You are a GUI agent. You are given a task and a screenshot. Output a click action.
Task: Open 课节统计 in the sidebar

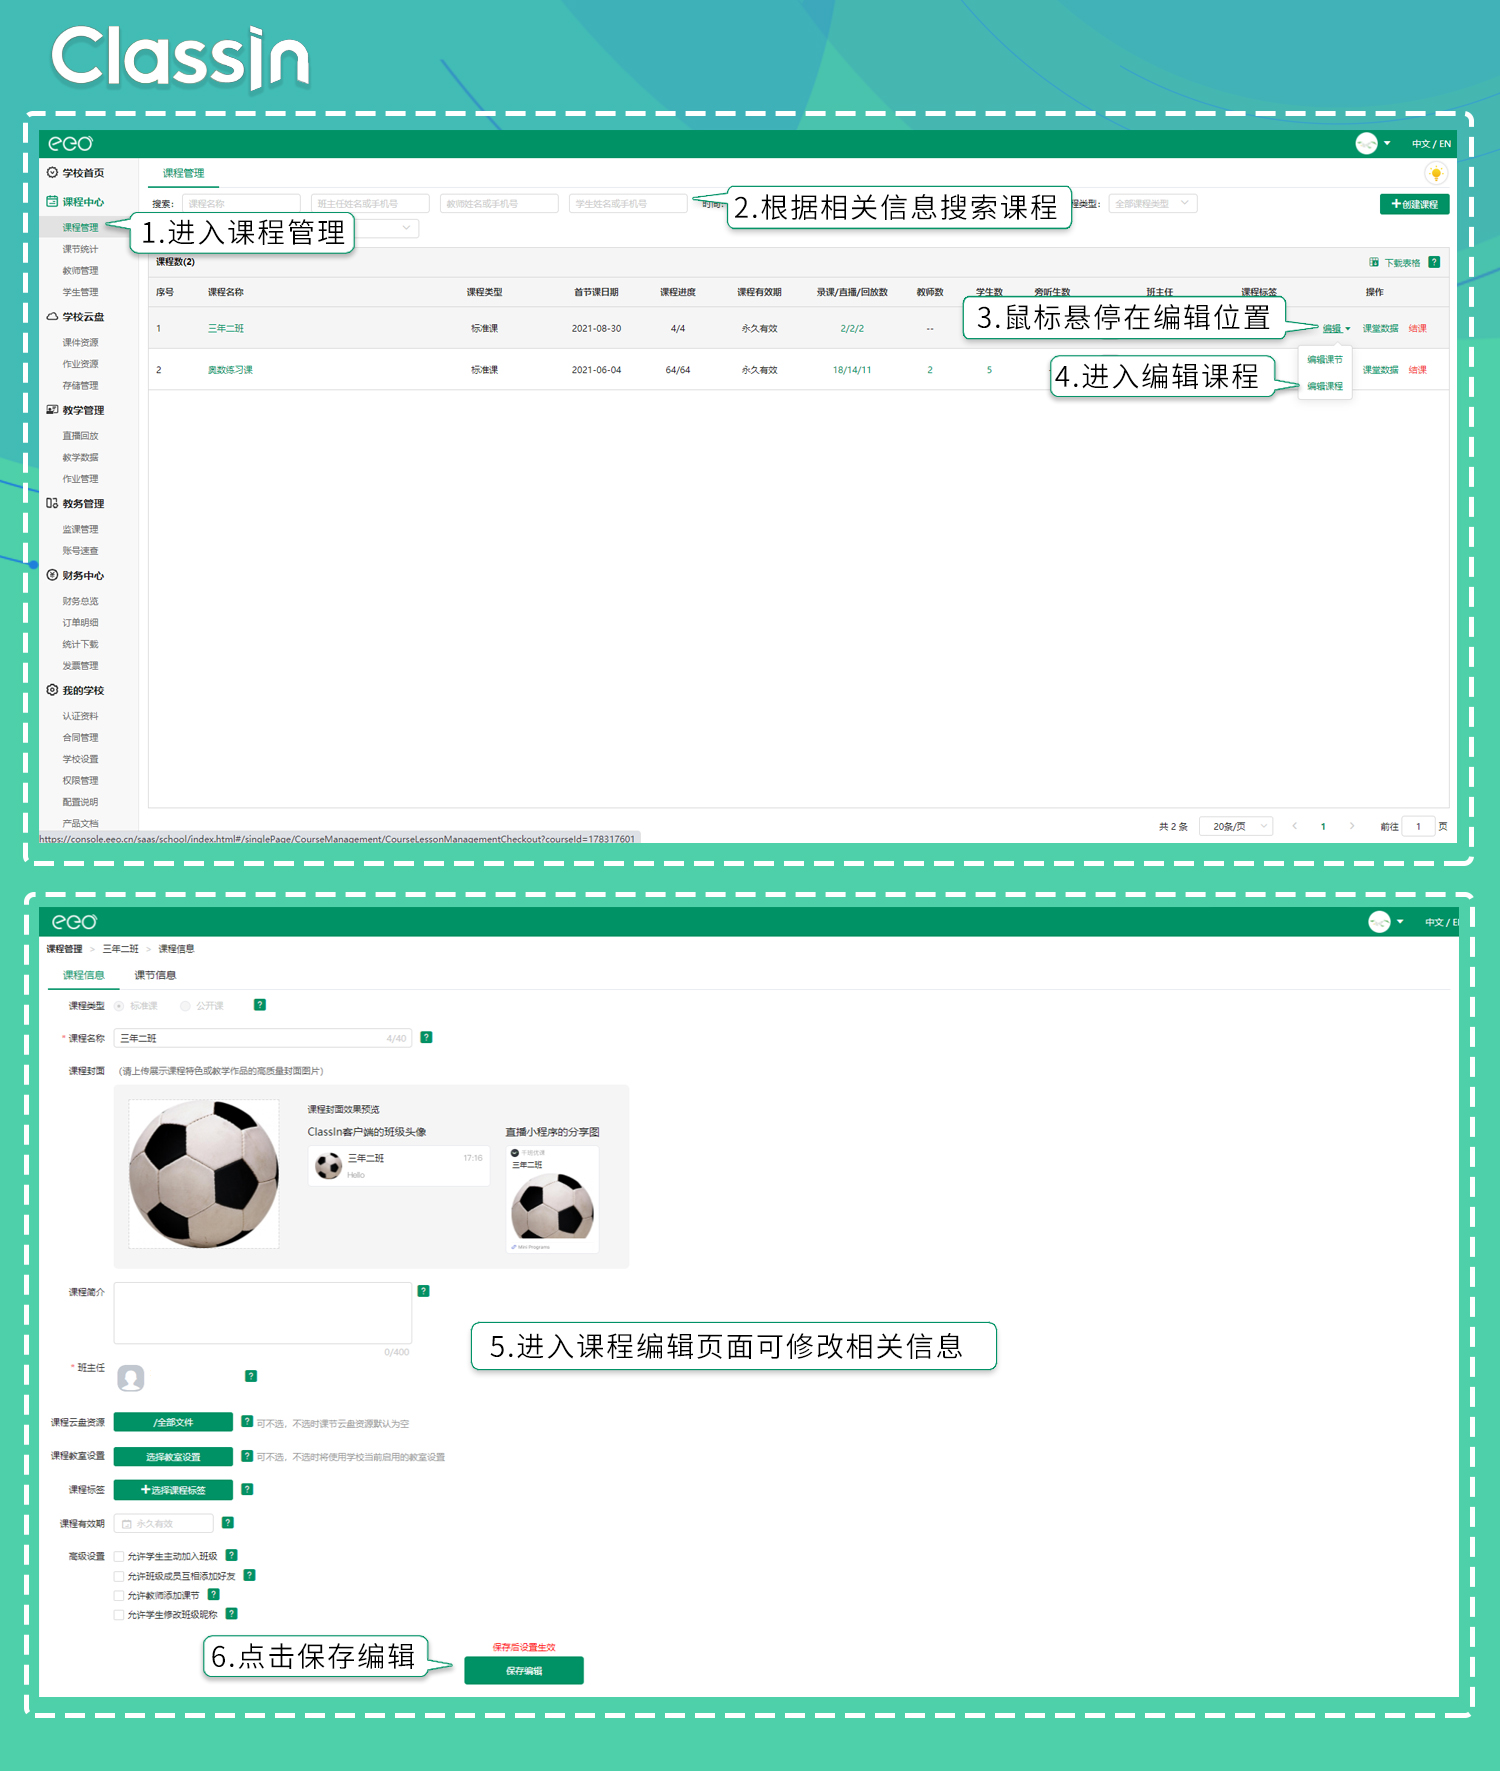[80, 249]
